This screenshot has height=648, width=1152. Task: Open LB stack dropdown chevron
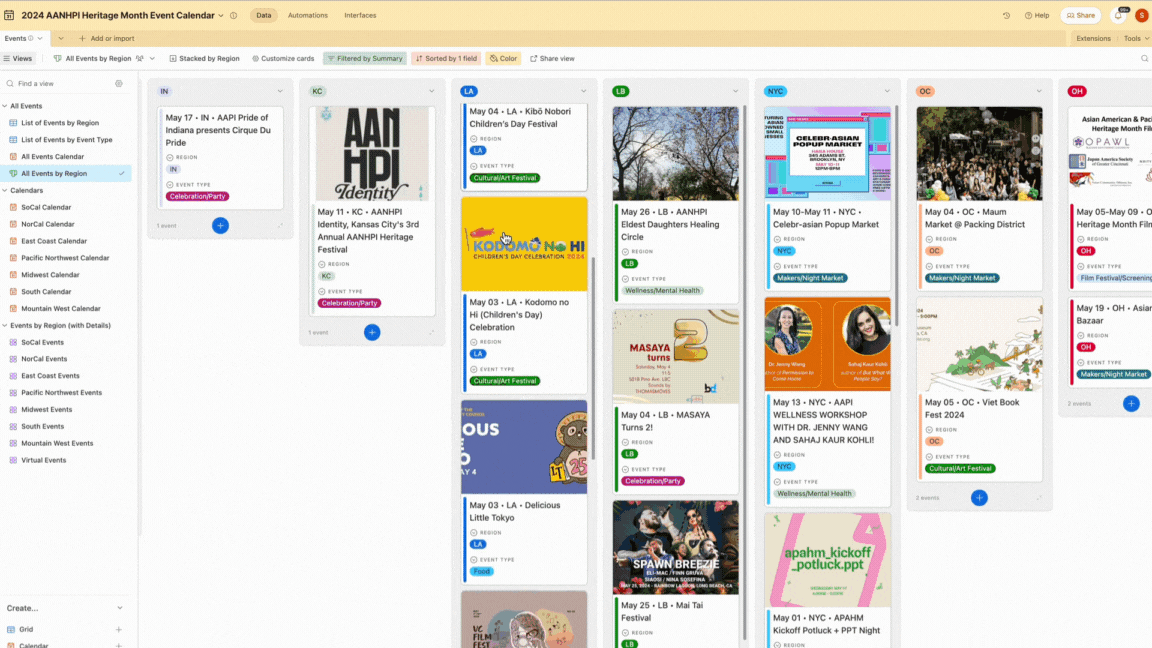click(735, 91)
